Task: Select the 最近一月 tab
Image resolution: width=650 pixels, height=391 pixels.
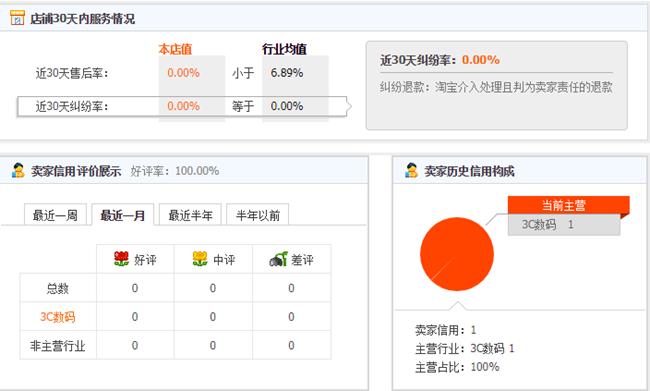Action: click(123, 215)
